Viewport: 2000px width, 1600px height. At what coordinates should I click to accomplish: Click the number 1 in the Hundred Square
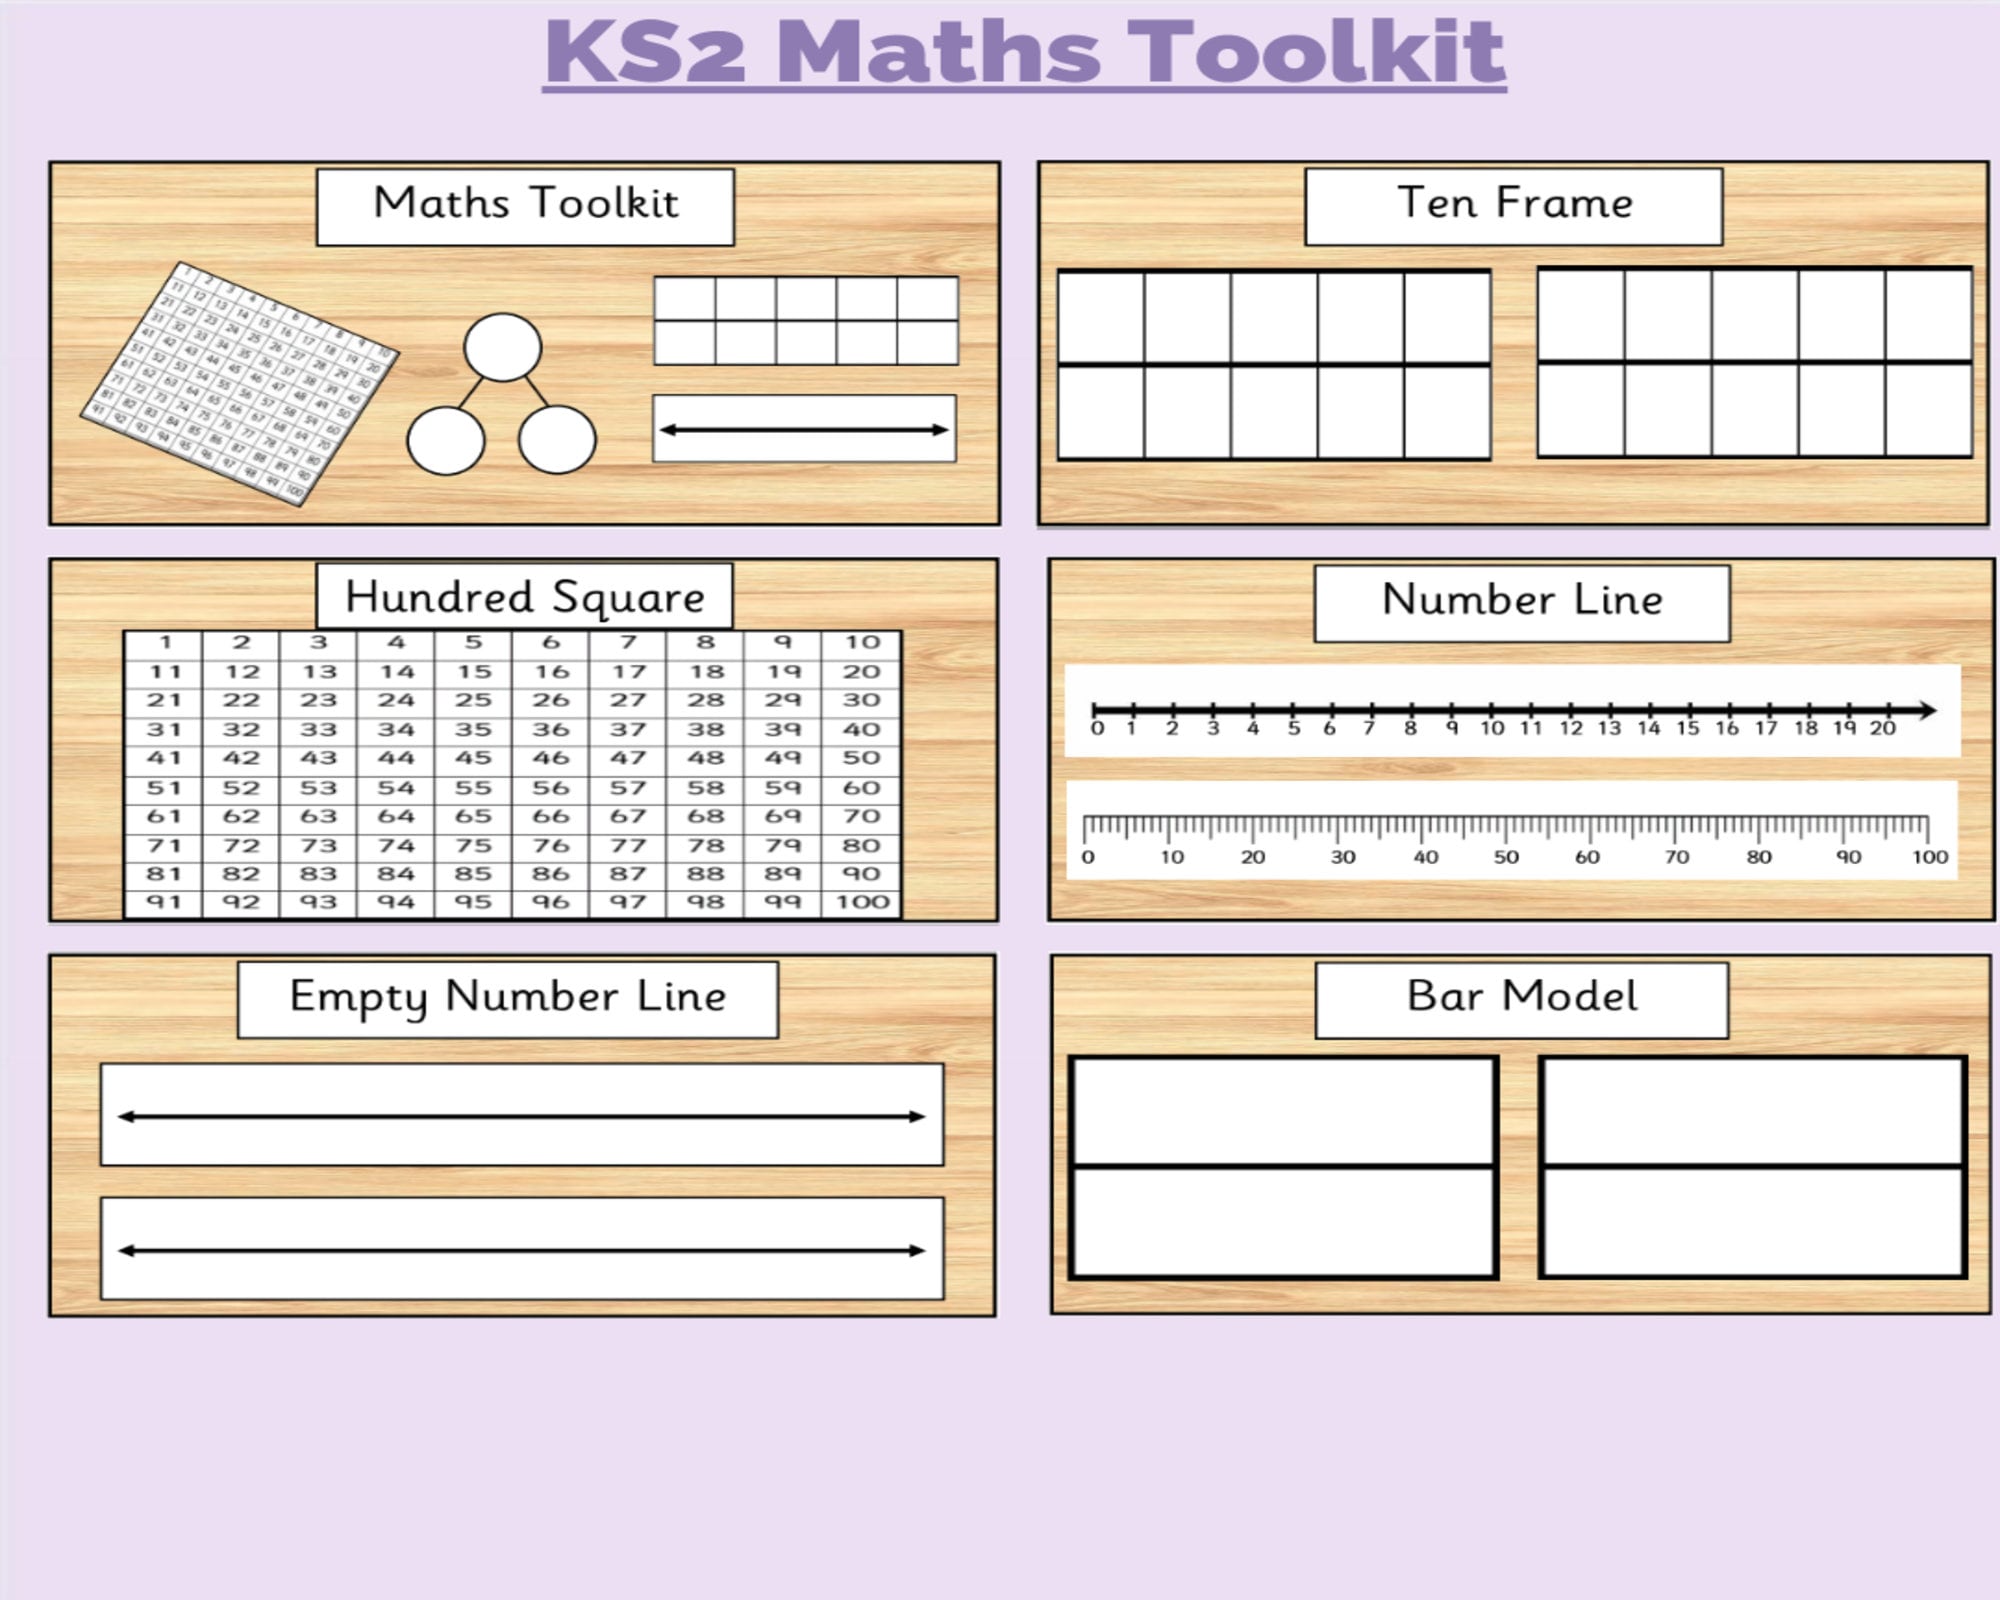click(x=163, y=643)
